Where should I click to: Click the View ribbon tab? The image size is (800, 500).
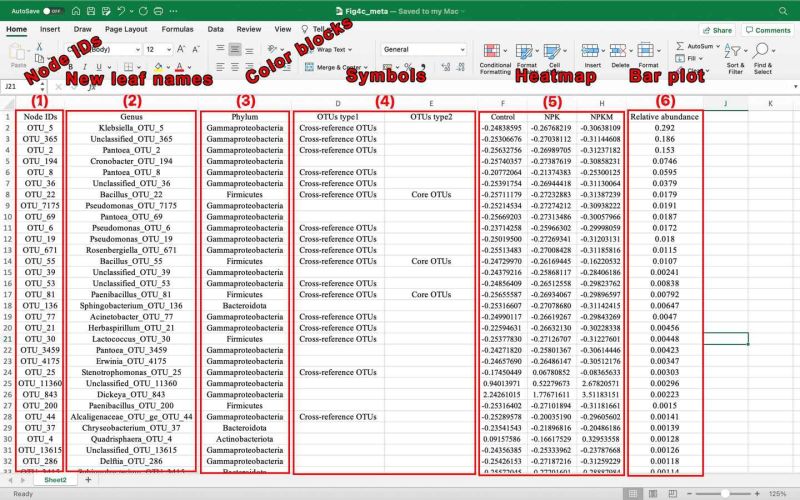click(283, 29)
